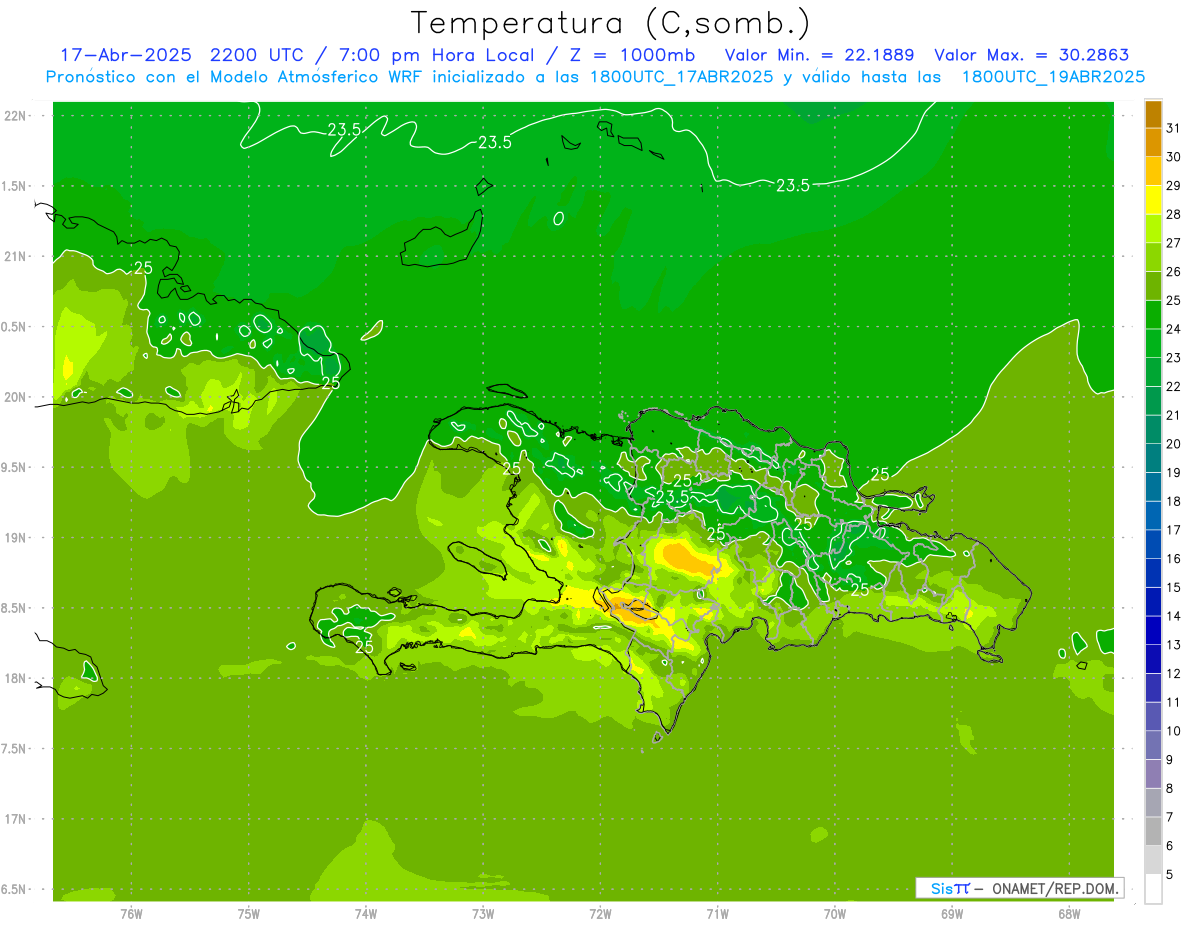This screenshot has height=927, width=1200.
Task: Pick the colorbar band between 14 and 15
Action: [1153, 602]
